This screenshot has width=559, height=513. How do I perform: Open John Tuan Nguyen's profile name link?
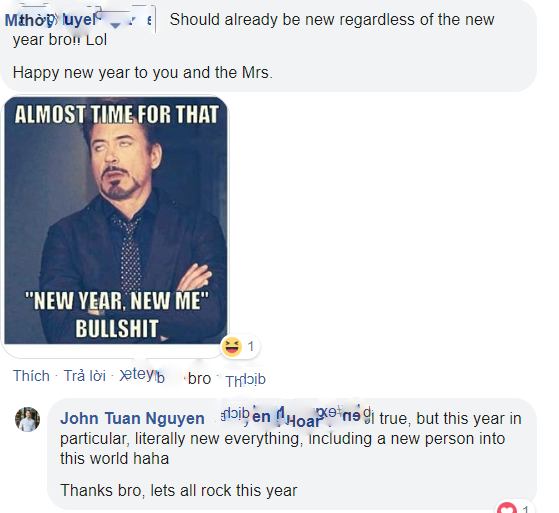[132, 418]
